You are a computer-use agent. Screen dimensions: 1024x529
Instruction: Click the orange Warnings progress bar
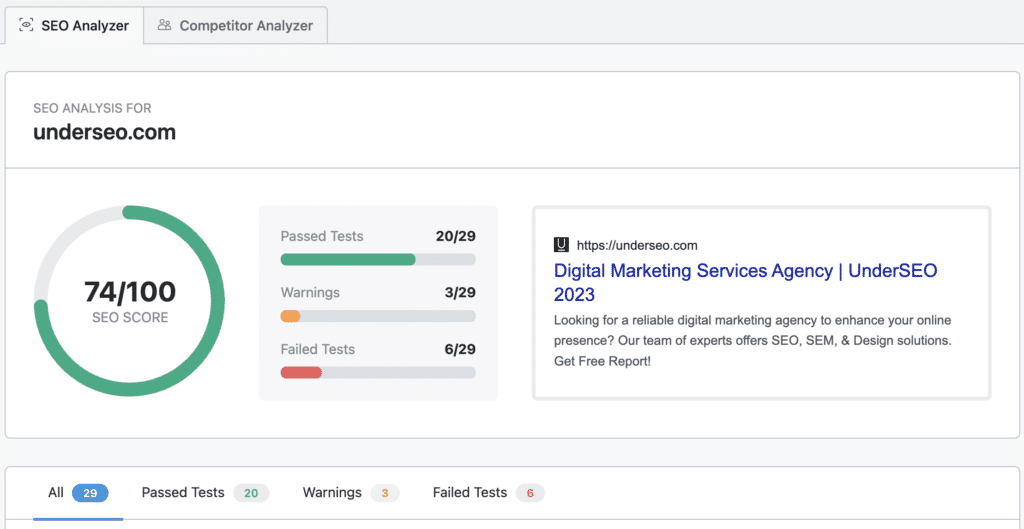click(291, 316)
